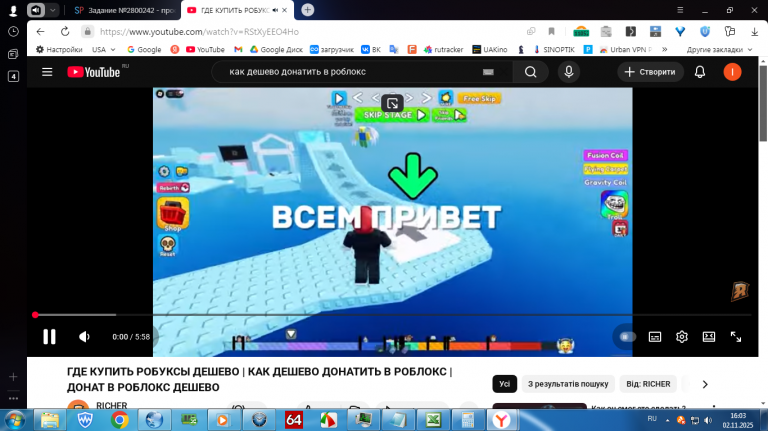The image size is (768, 431).
Task: Open the RICHER channel name link
Action: (112, 406)
